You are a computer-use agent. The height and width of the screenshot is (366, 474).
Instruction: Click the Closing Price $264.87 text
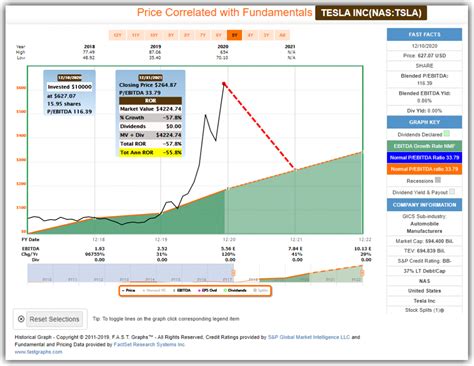click(148, 85)
